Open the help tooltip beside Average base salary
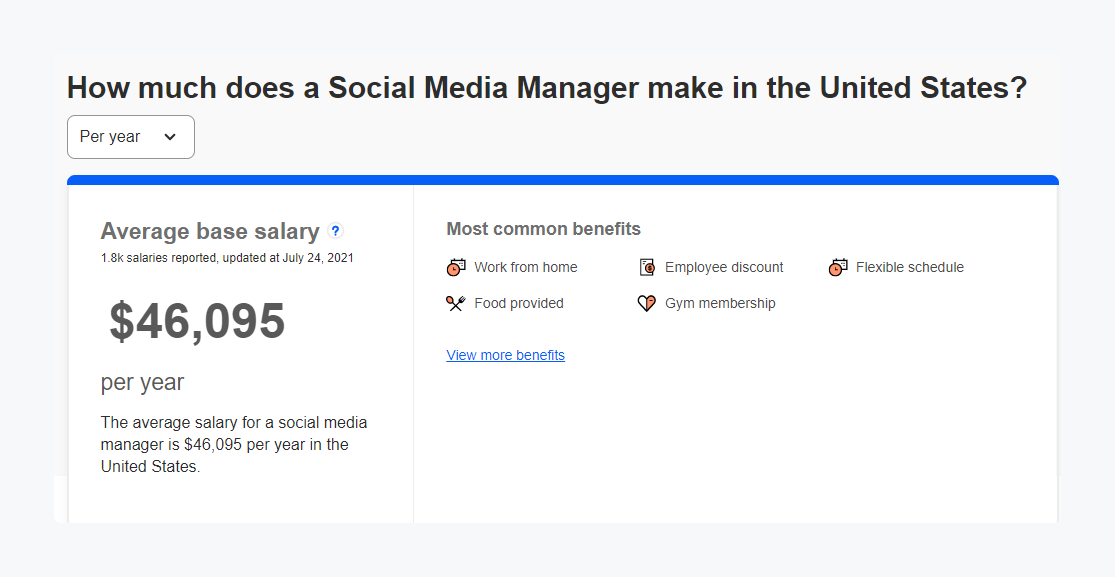Image resolution: width=1115 pixels, height=577 pixels. coord(336,231)
